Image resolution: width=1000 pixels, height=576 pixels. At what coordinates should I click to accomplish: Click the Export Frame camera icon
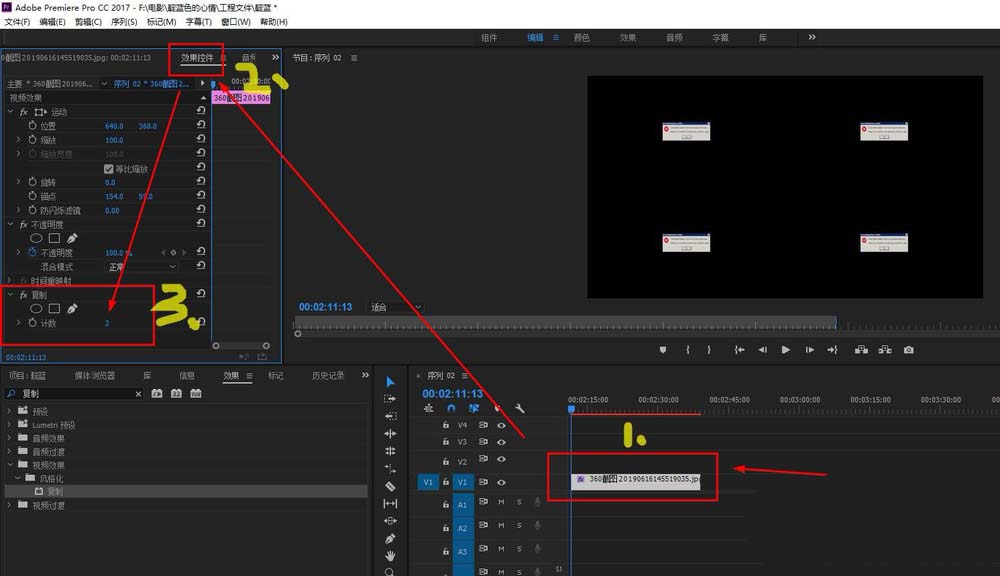coord(908,350)
